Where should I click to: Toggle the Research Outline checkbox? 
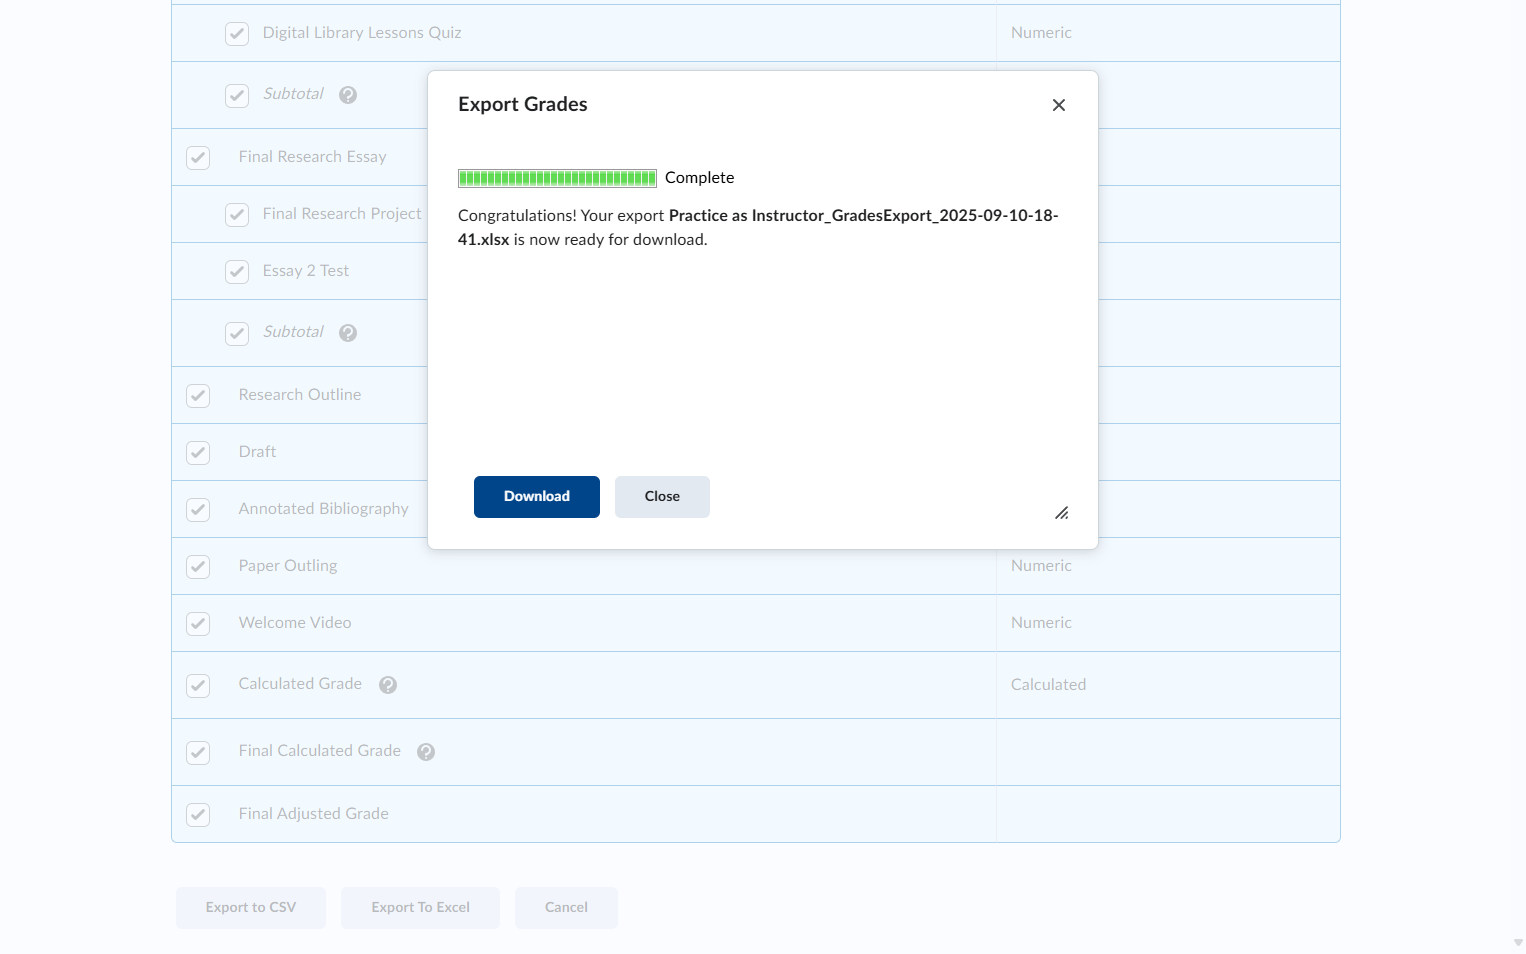[198, 396]
